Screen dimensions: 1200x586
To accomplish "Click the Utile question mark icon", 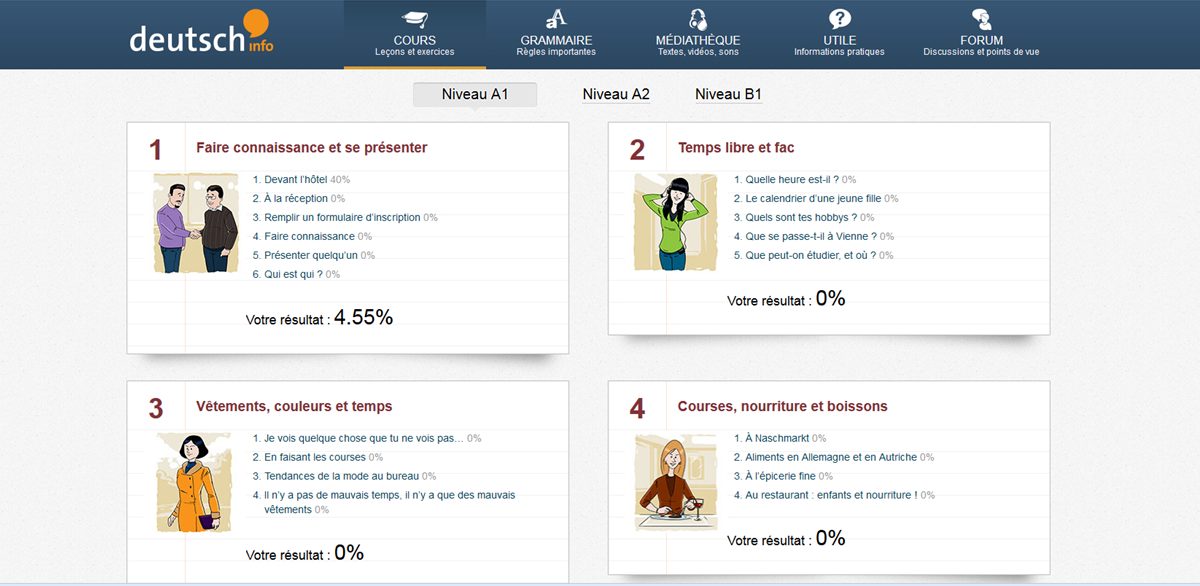I will (840, 18).
